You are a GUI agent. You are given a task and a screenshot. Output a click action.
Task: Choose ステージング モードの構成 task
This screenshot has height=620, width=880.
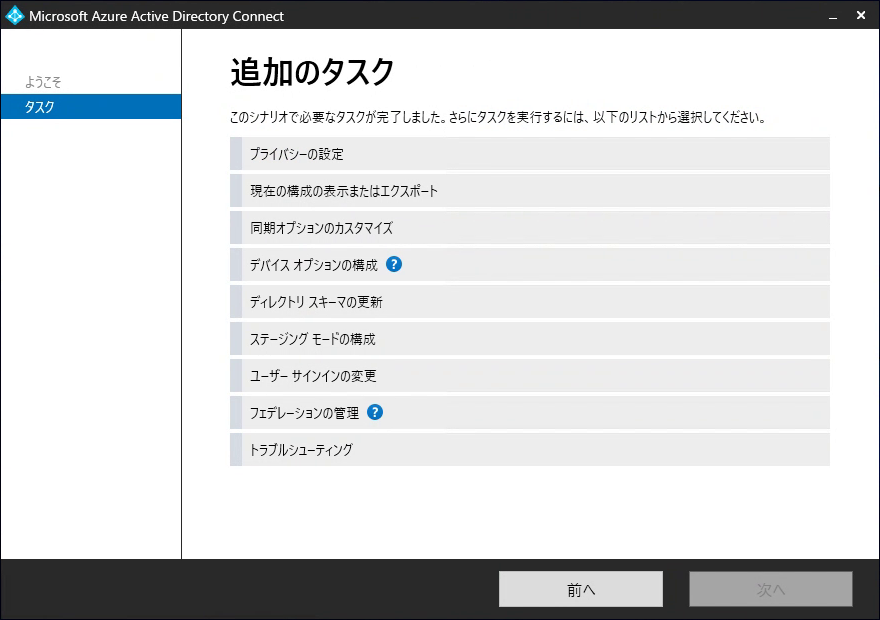click(x=530, y=339)
